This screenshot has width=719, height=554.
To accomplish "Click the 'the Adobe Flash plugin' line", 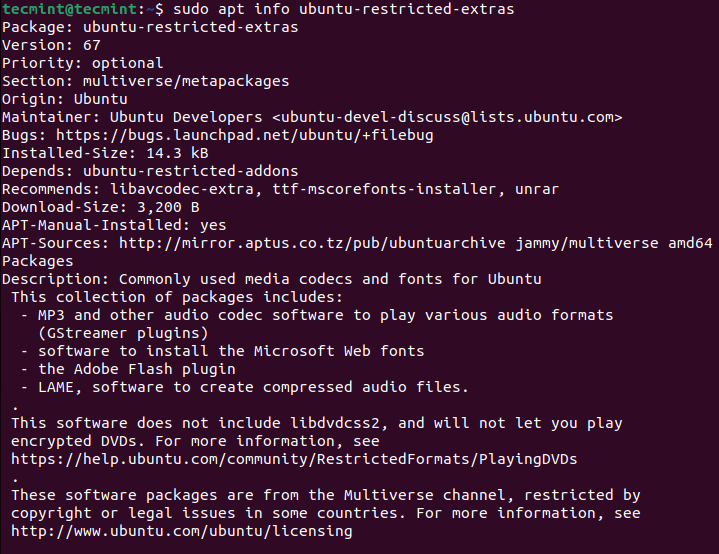I will click(137, 369).
